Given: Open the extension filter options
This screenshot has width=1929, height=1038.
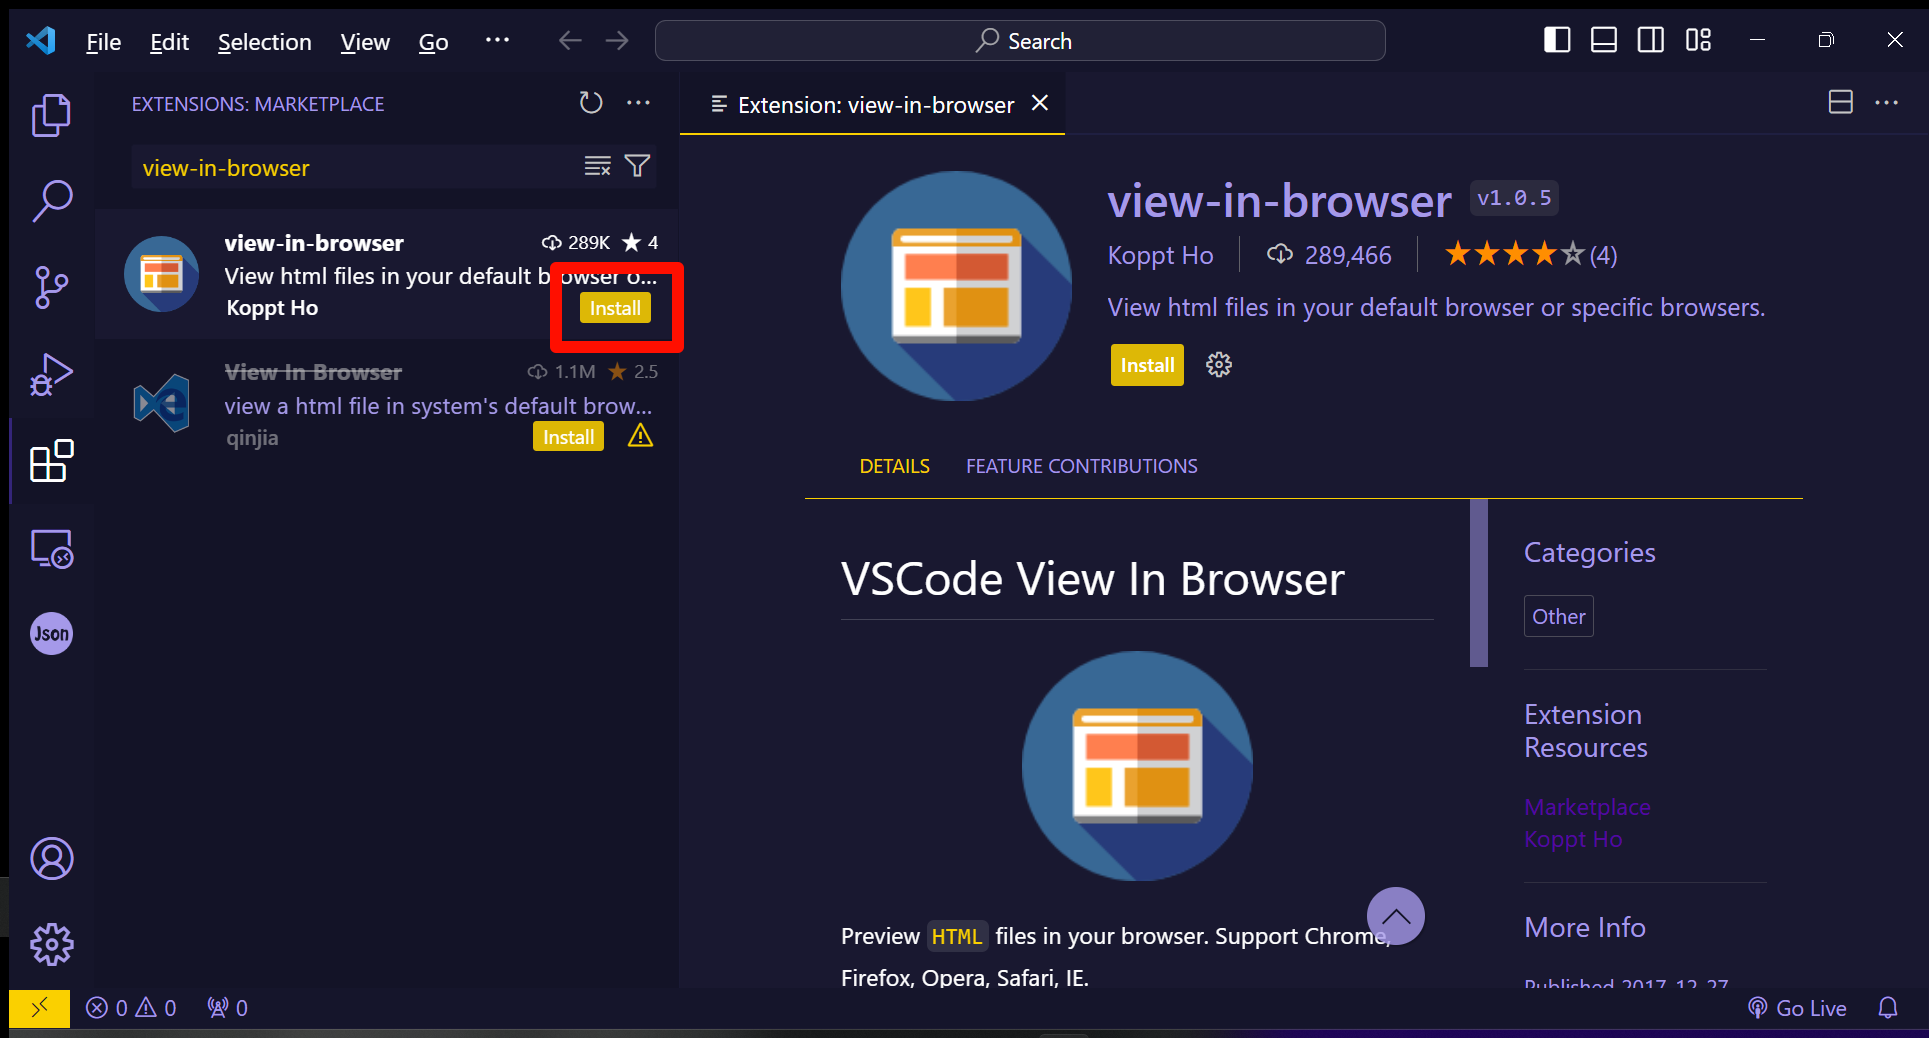Looking at the screenshot, I should coord(637,166).
